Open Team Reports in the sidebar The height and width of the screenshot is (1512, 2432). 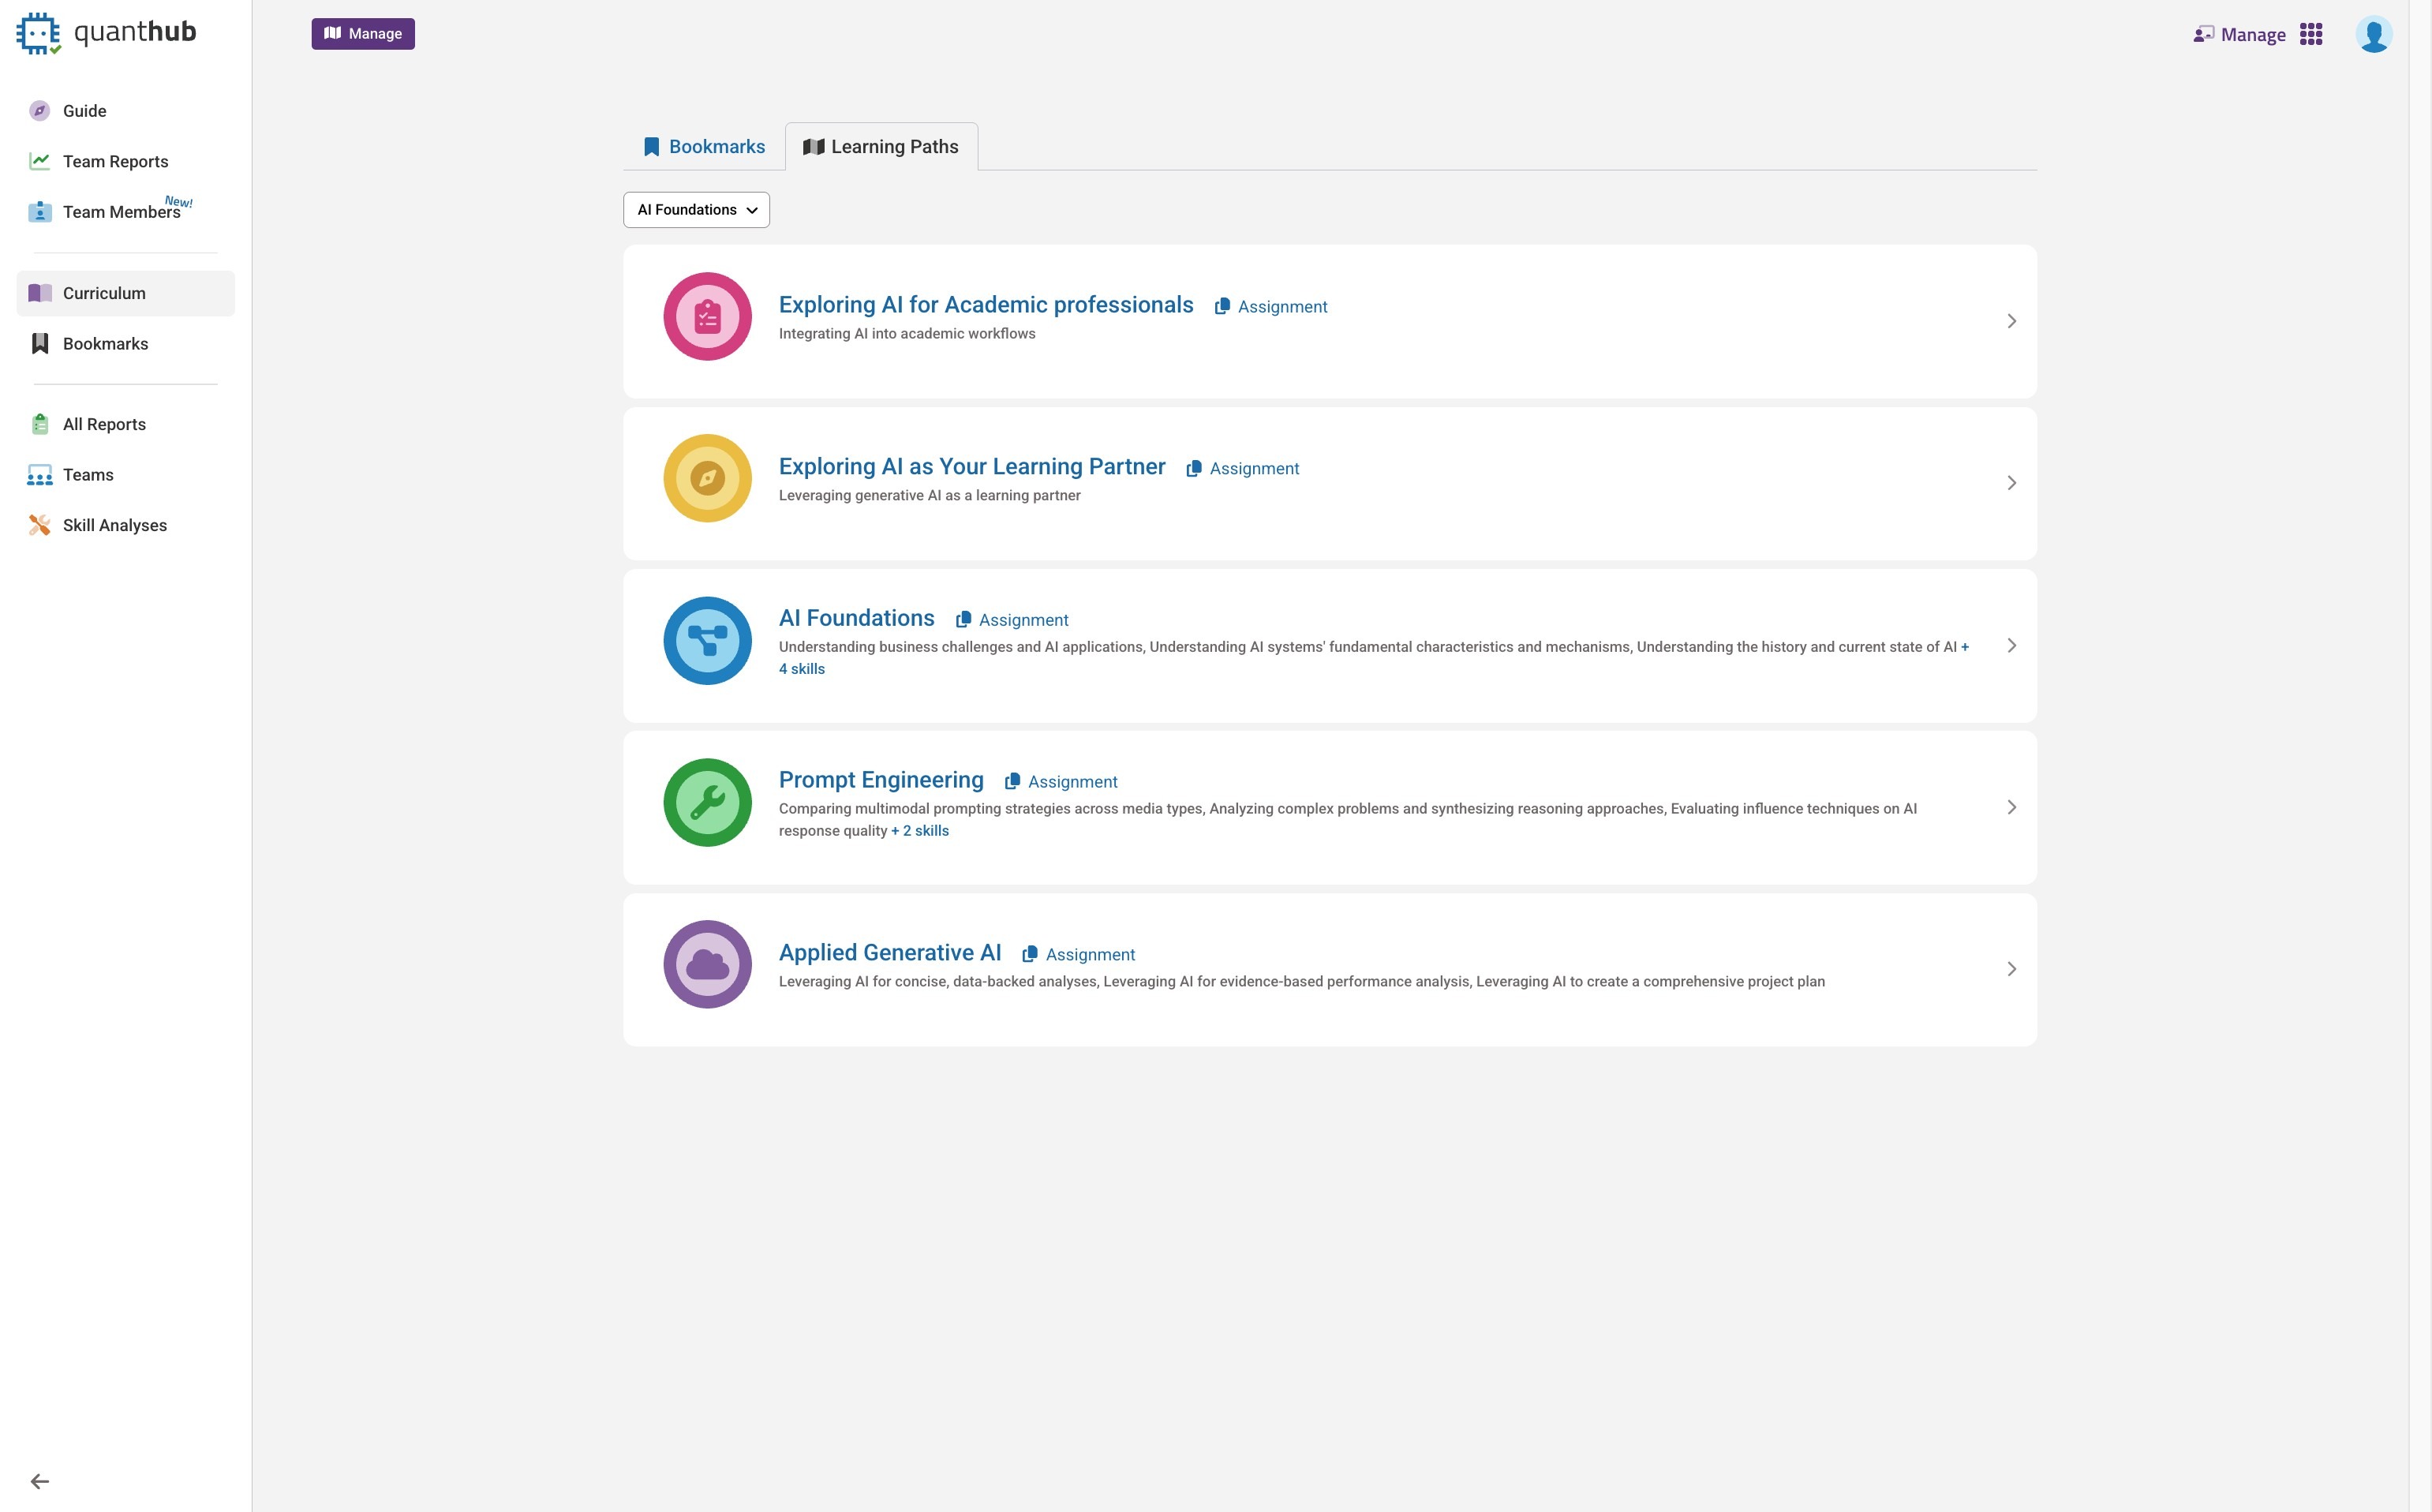pos(115,162)
